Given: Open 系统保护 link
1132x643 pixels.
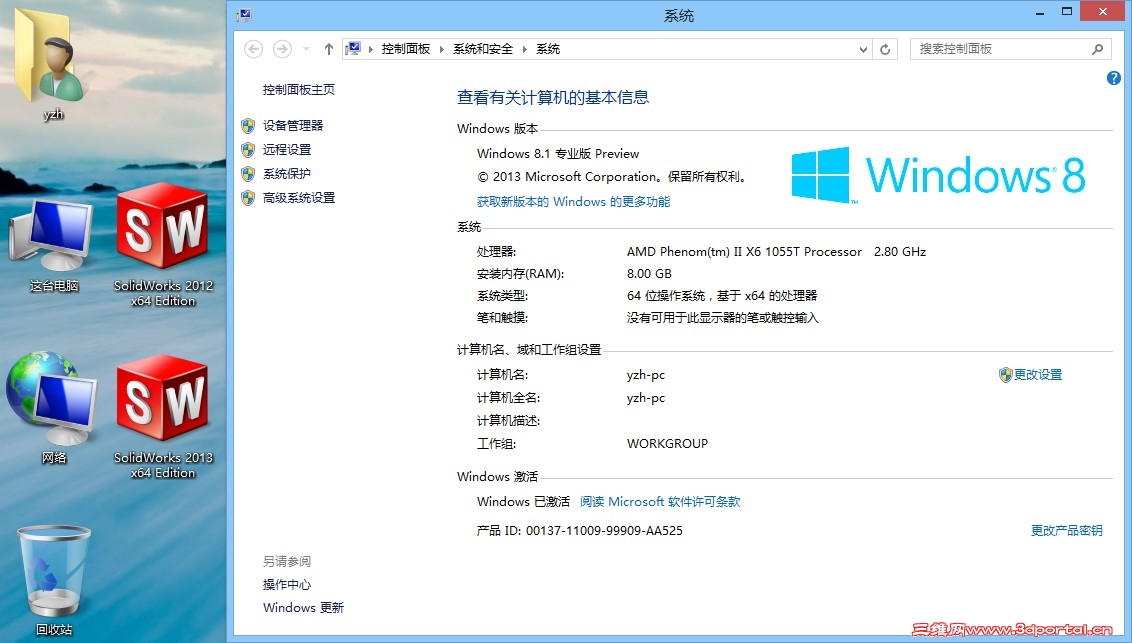Looking at the screenshot, I should 287,173.
